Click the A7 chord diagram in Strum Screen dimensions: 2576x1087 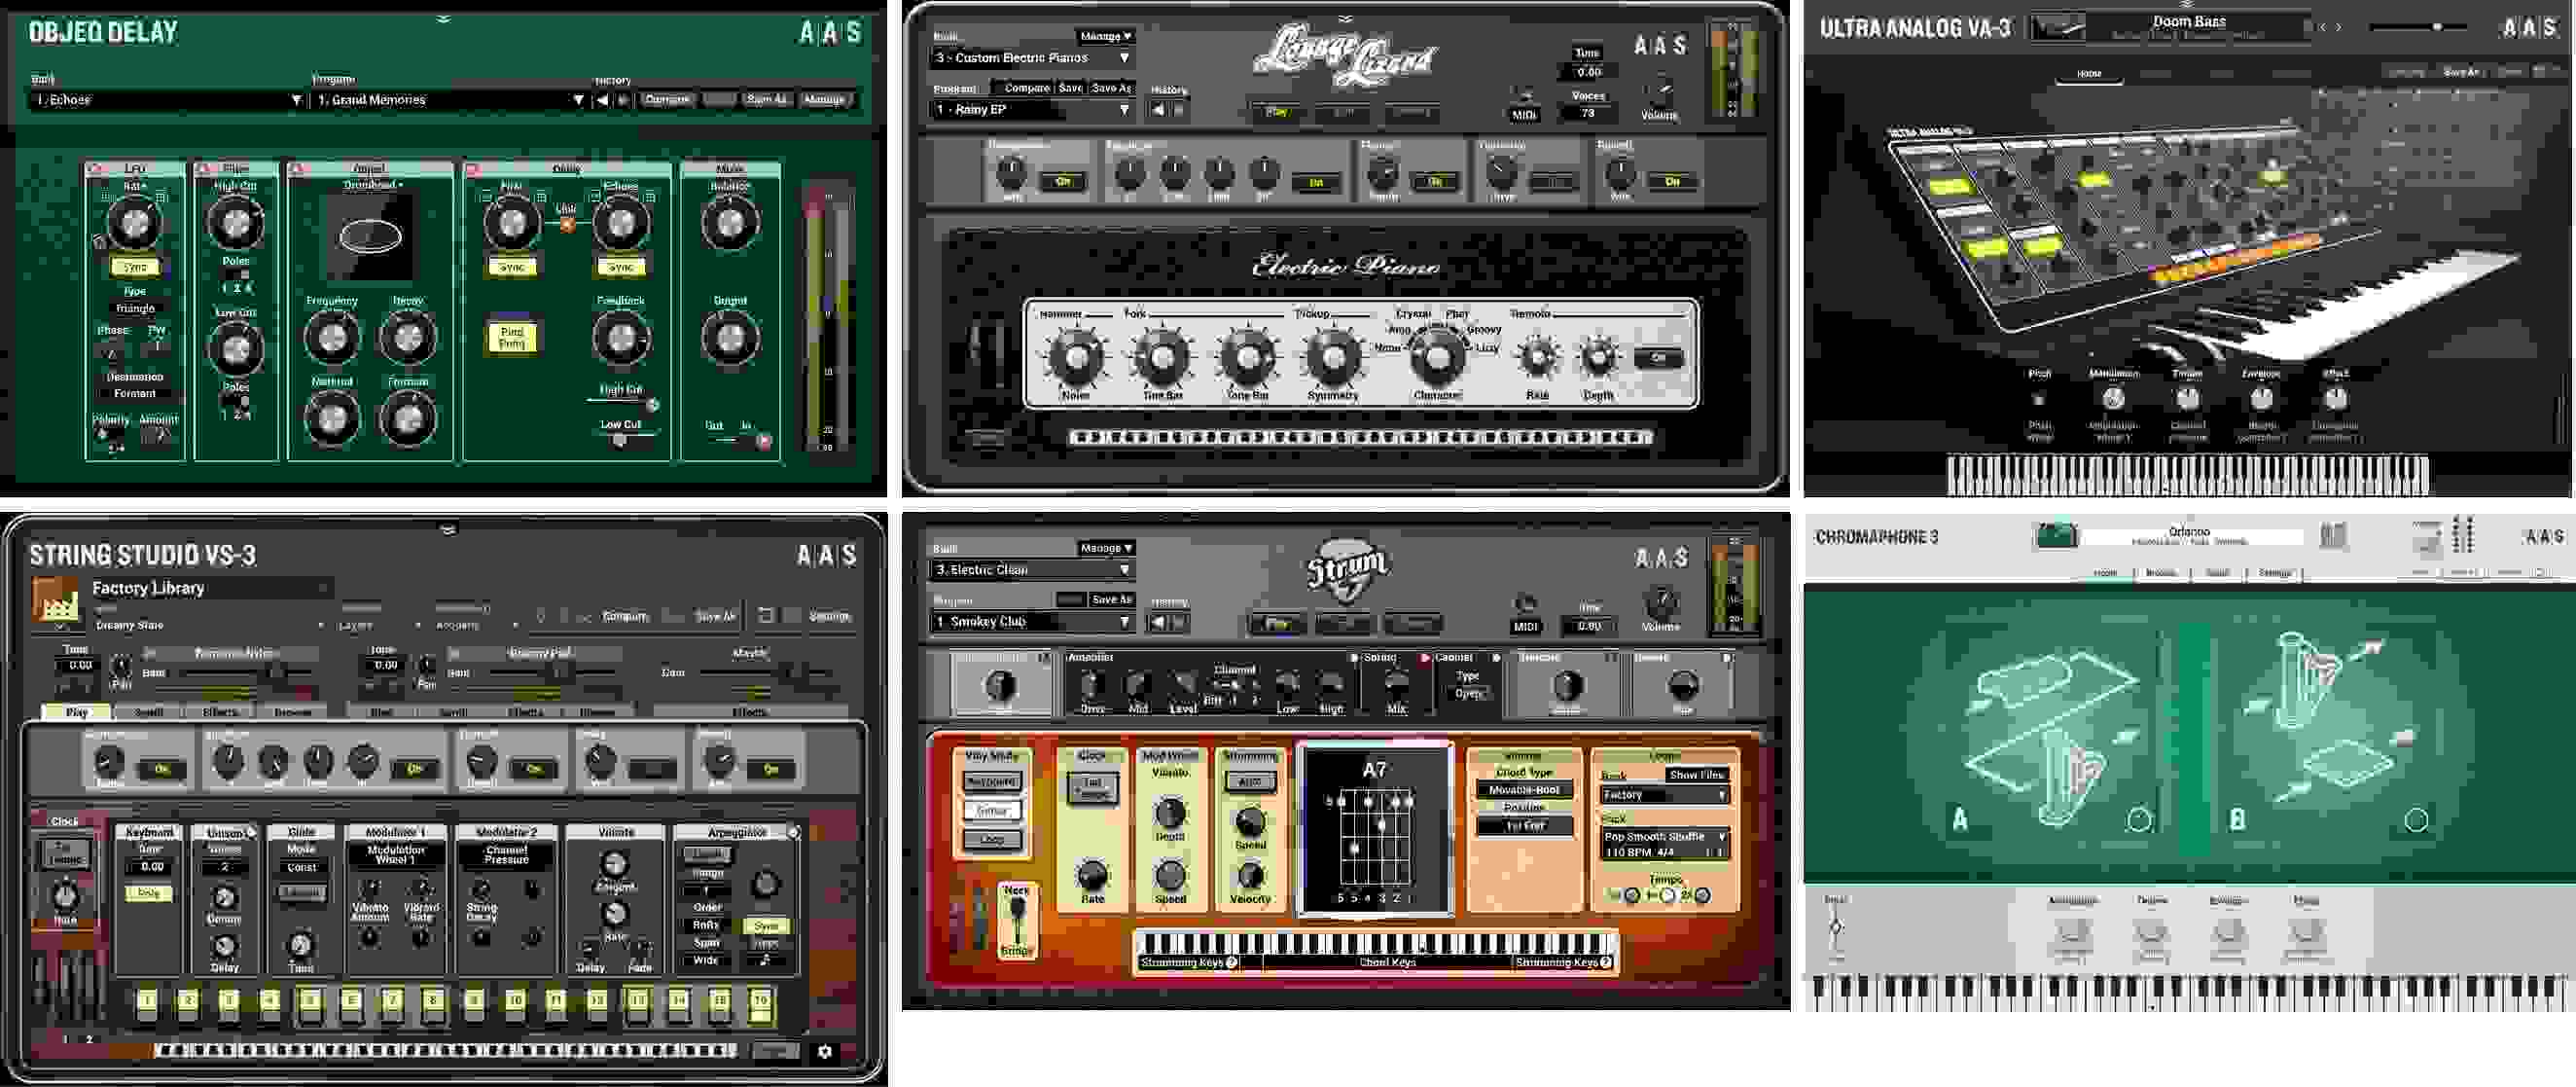click(1375, 835)
